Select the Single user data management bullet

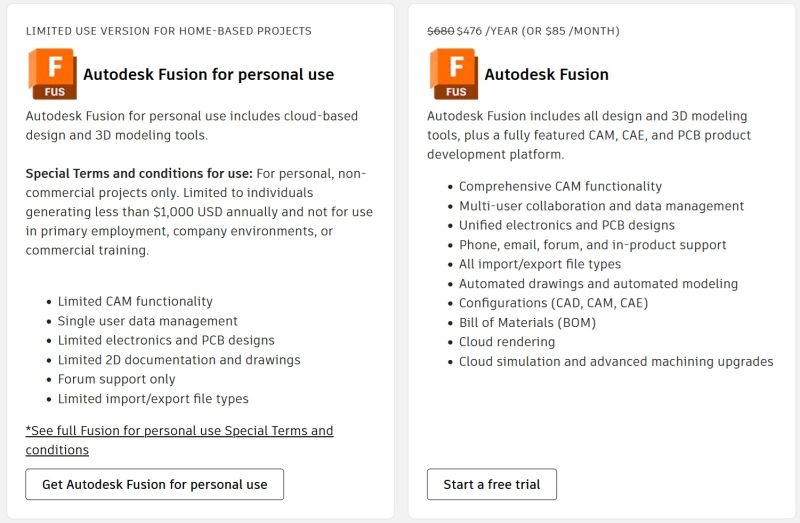coord(147,321)
